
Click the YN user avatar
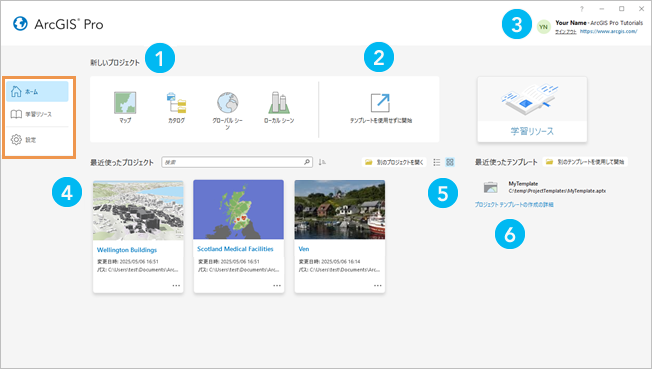coord(543,27)
